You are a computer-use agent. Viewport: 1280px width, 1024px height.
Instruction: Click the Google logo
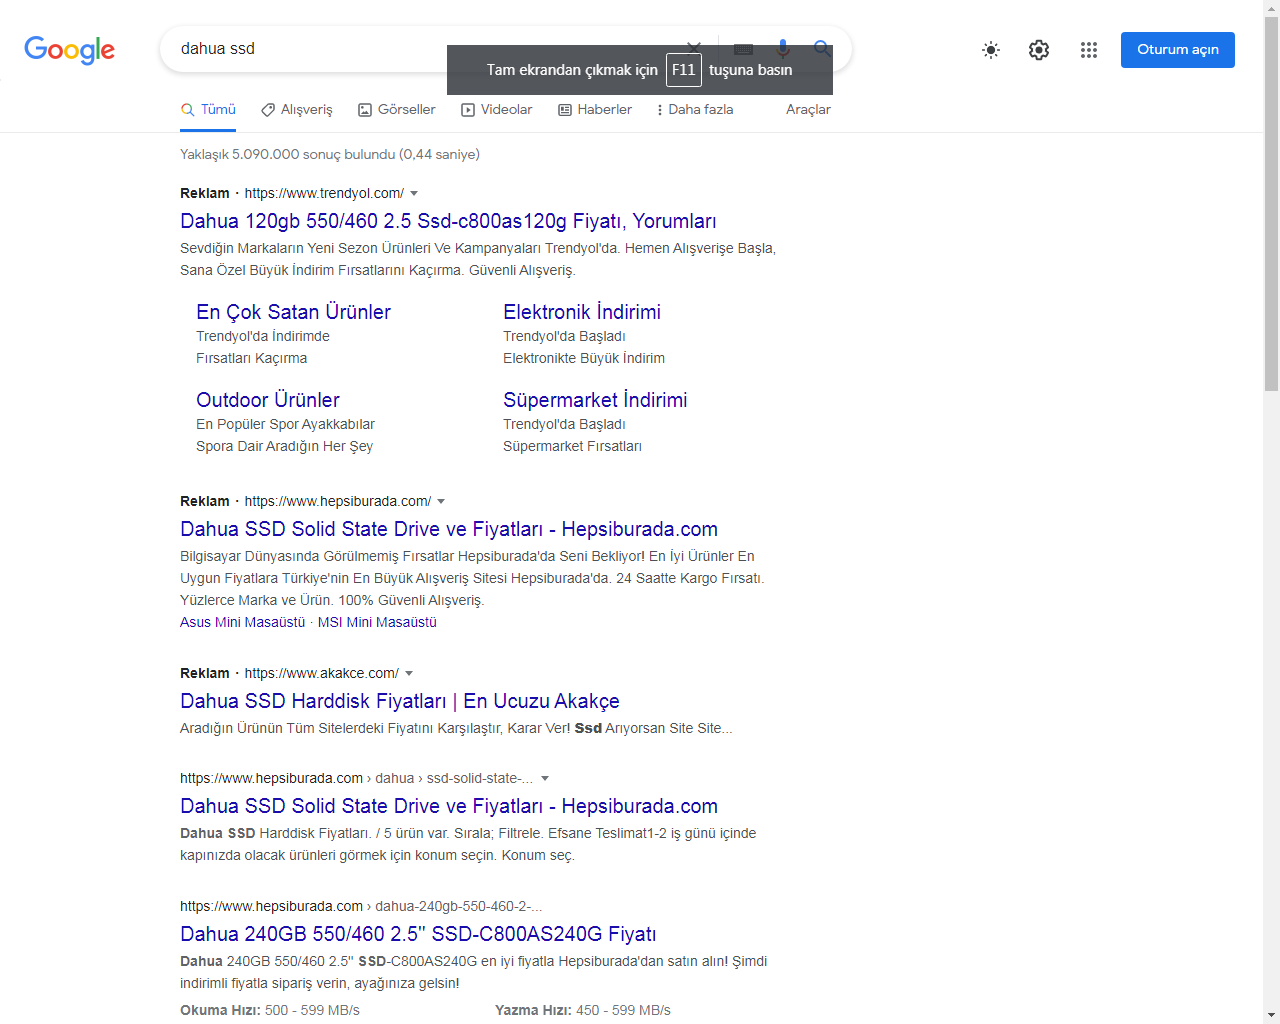click(x=69, y=50)
